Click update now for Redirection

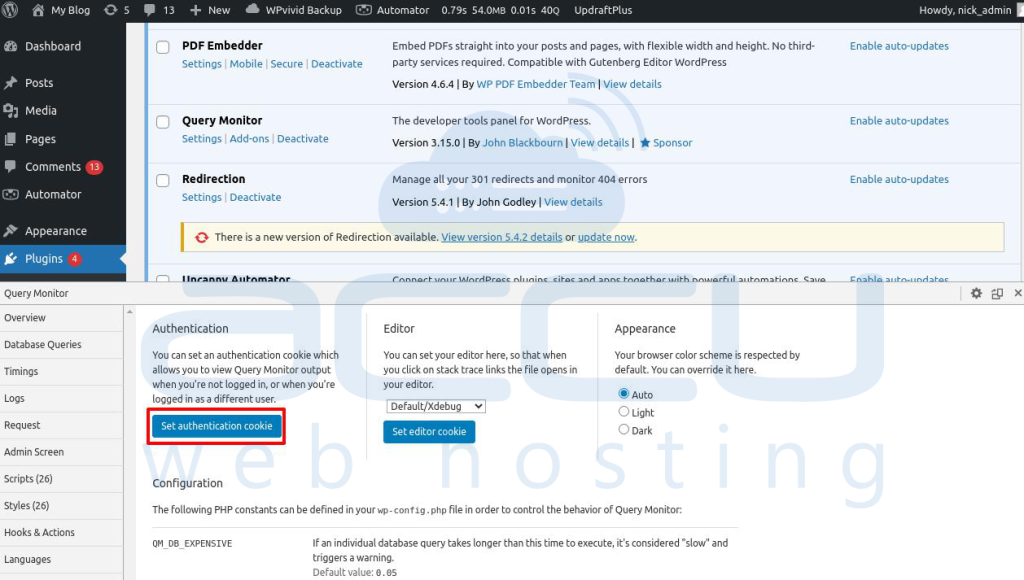click(608, 236)
